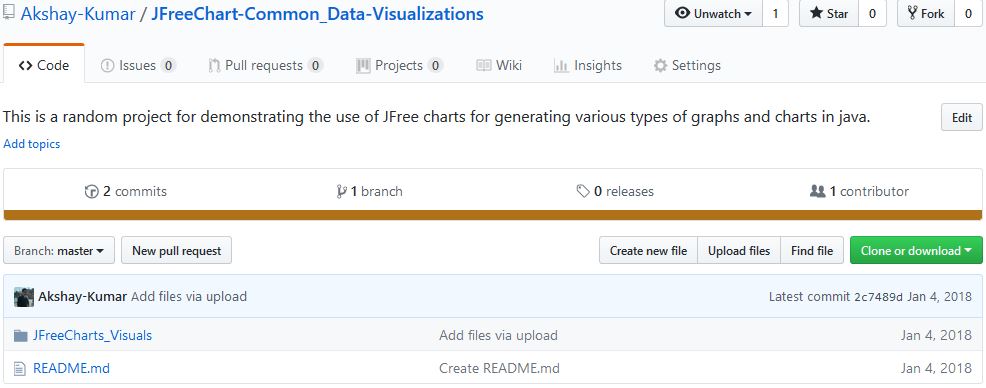Image resolution: width=986 pixels, height=388 pixels.
Task: Open the Unwatch notifications dropdown
Action: click(713, 13)
